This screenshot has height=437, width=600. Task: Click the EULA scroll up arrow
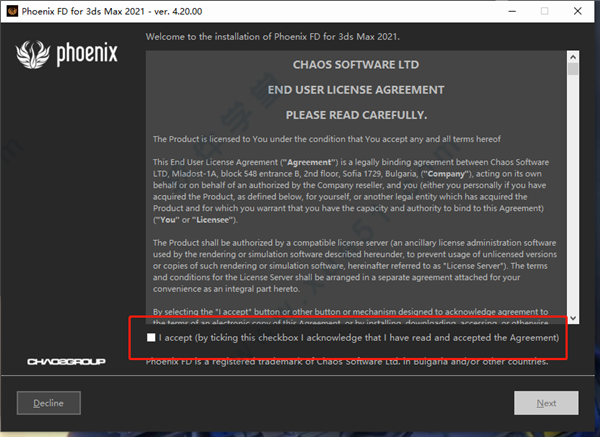(573, 57)
